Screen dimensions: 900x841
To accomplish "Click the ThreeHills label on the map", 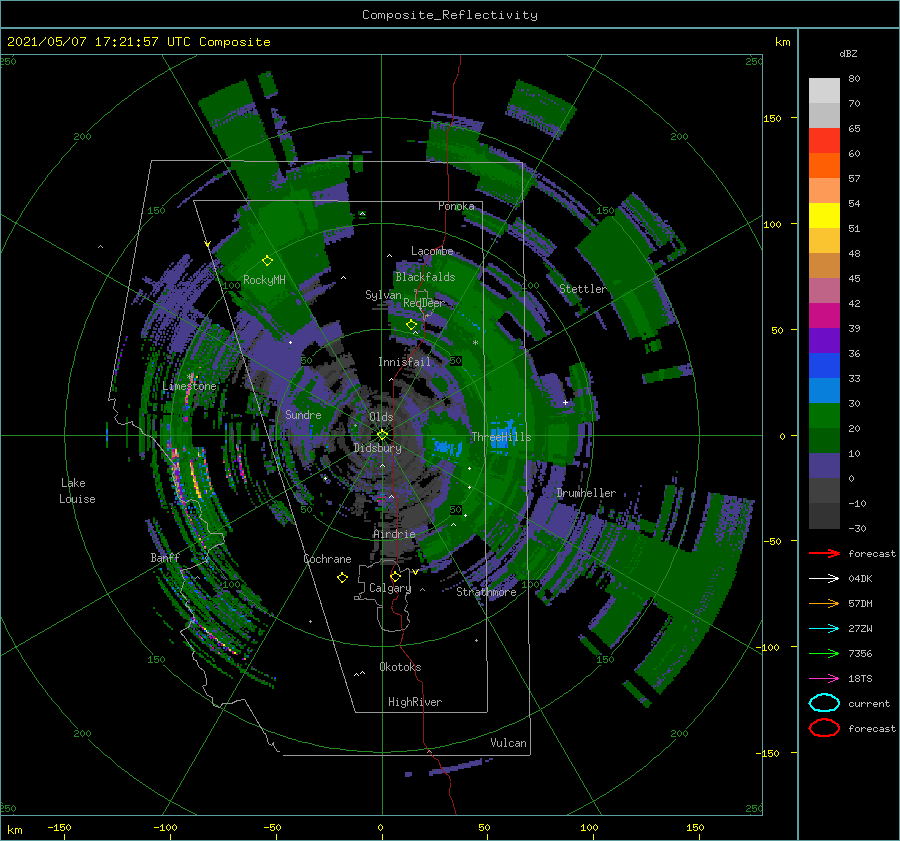I will (502, 437).
